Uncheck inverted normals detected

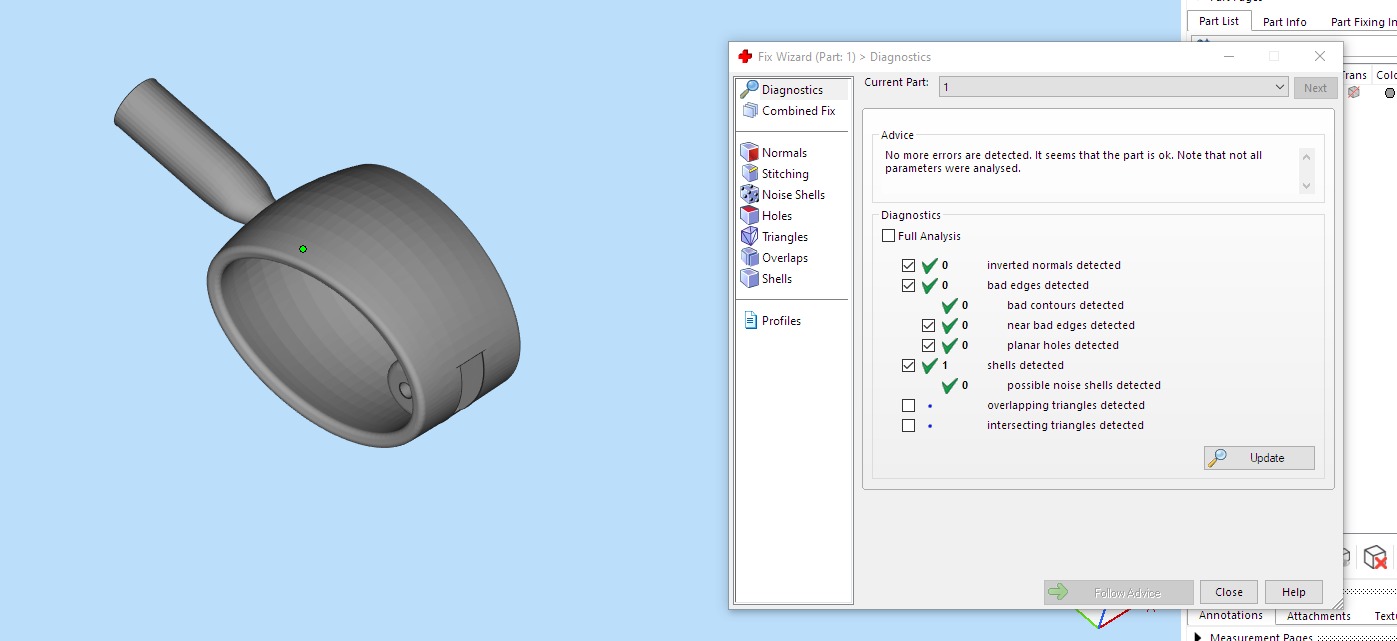(x=908, y=266)
